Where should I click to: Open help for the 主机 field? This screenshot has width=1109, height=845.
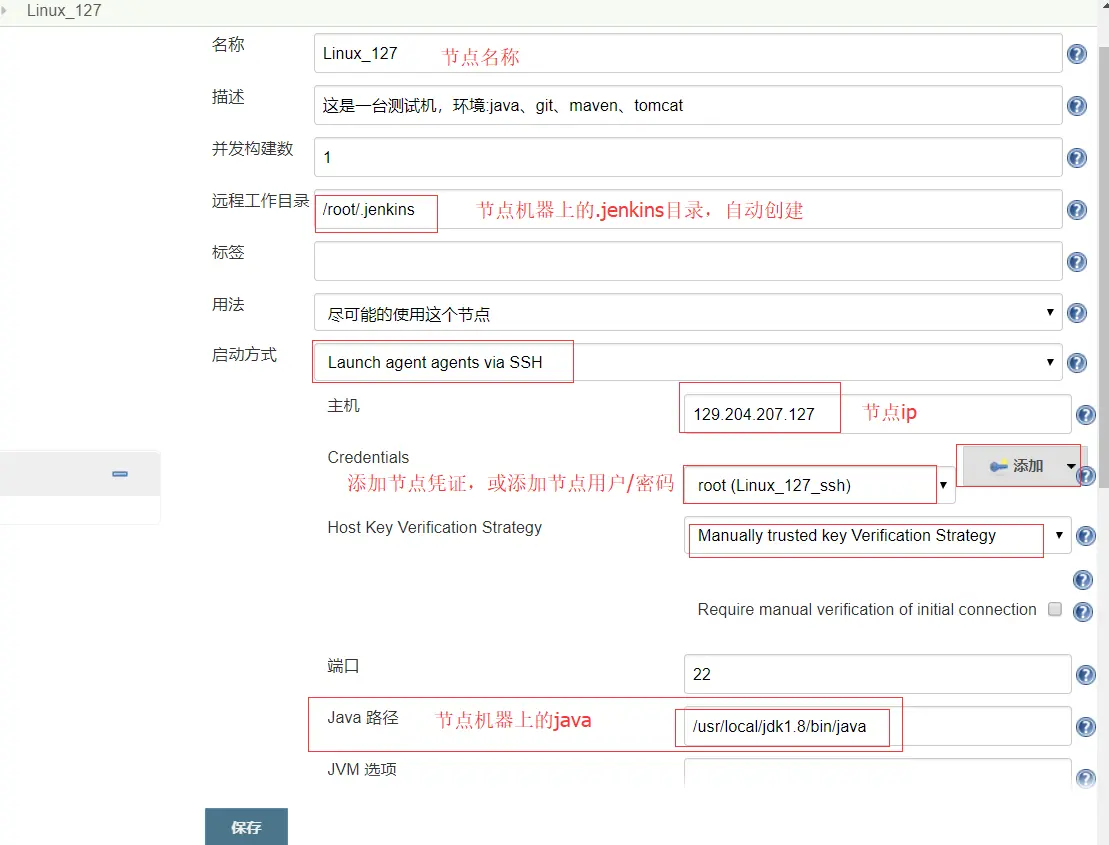1086,415
